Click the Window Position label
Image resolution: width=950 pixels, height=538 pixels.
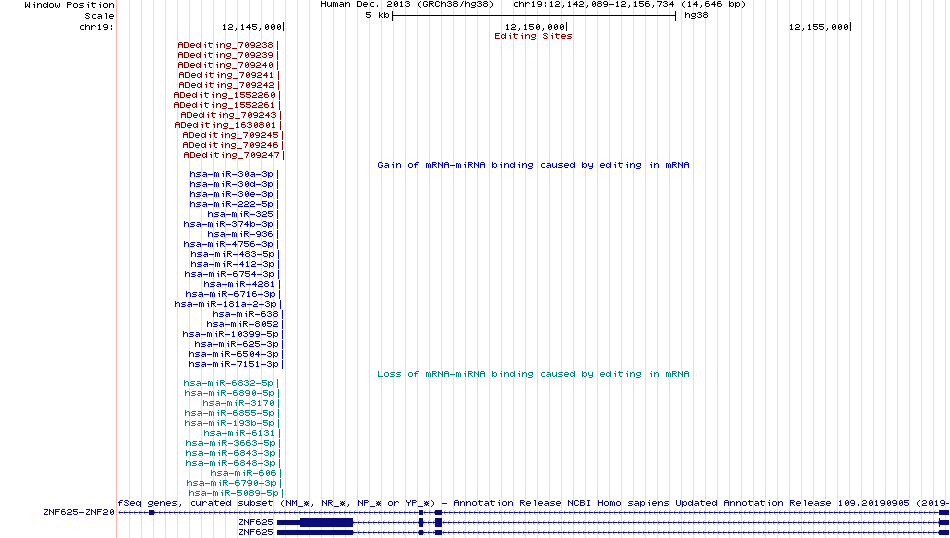70,5
